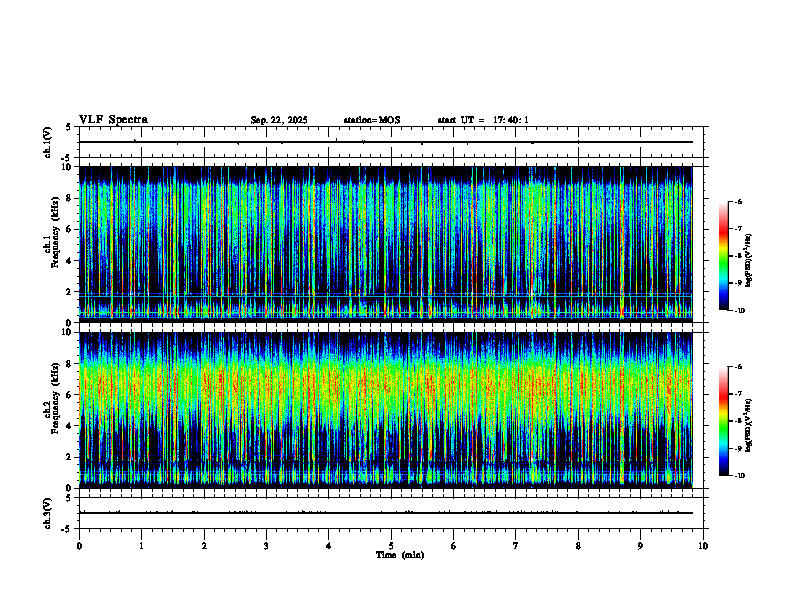
Task: Click the "-10" label on ch.1 colorbar
Action: 740,311
